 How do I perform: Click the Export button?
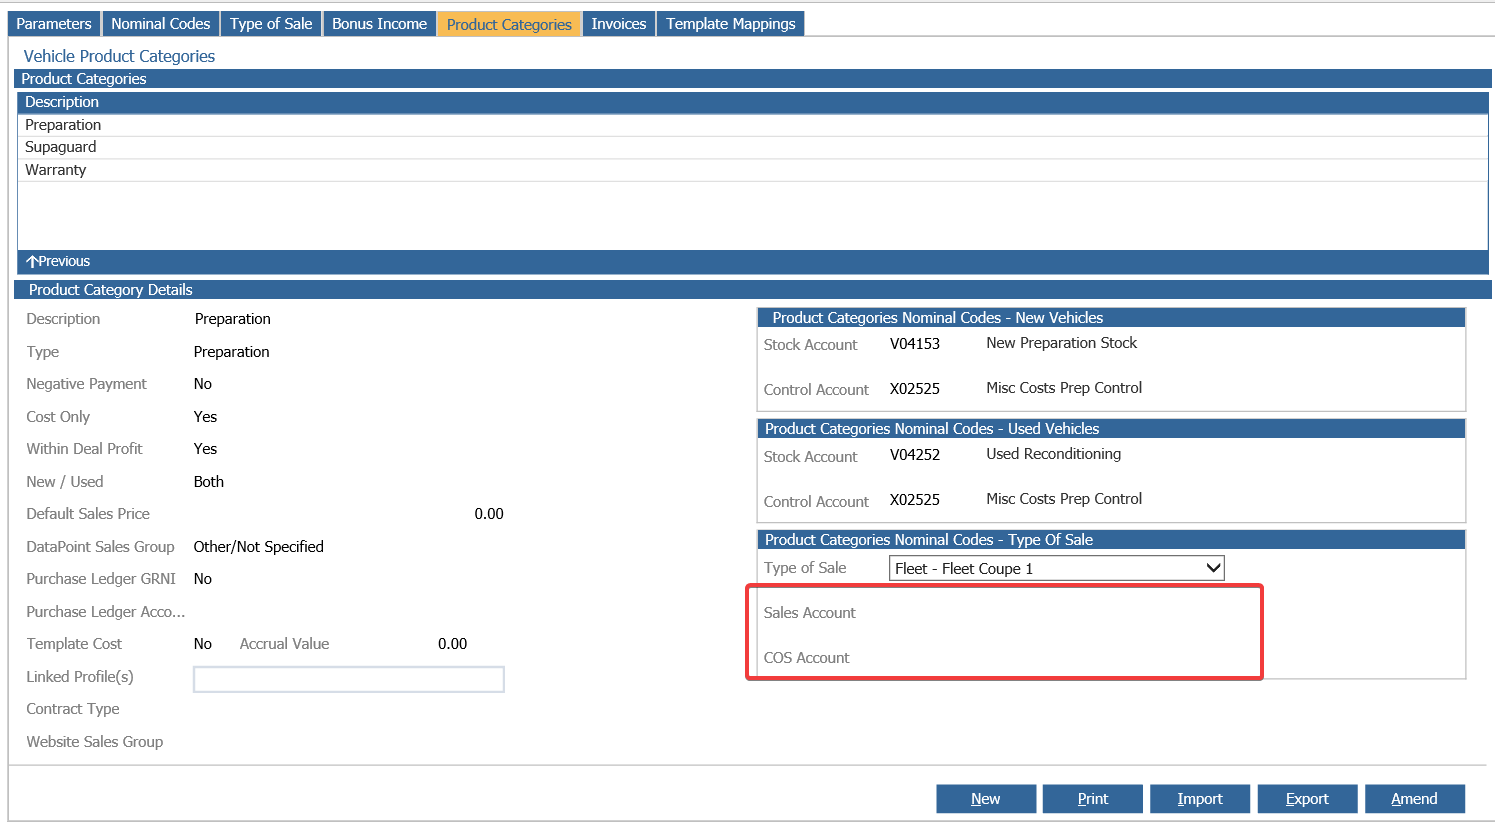tap(1307, 799)
